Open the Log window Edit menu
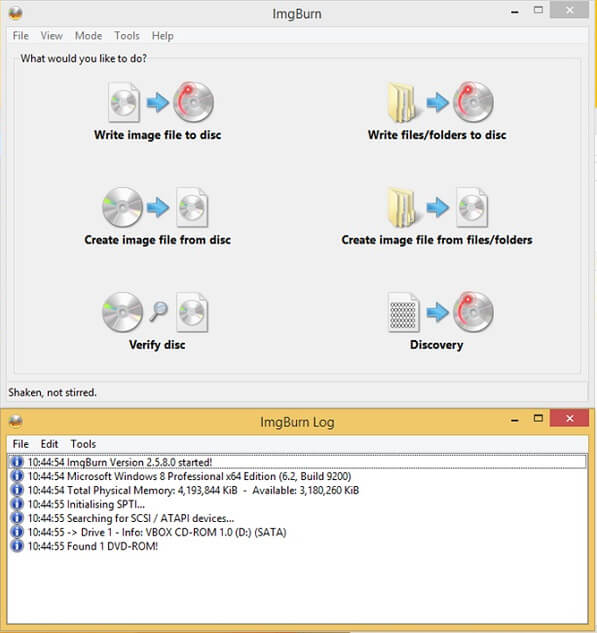The image size is (597, 633). pyautogui.click(x=49, y=444)
